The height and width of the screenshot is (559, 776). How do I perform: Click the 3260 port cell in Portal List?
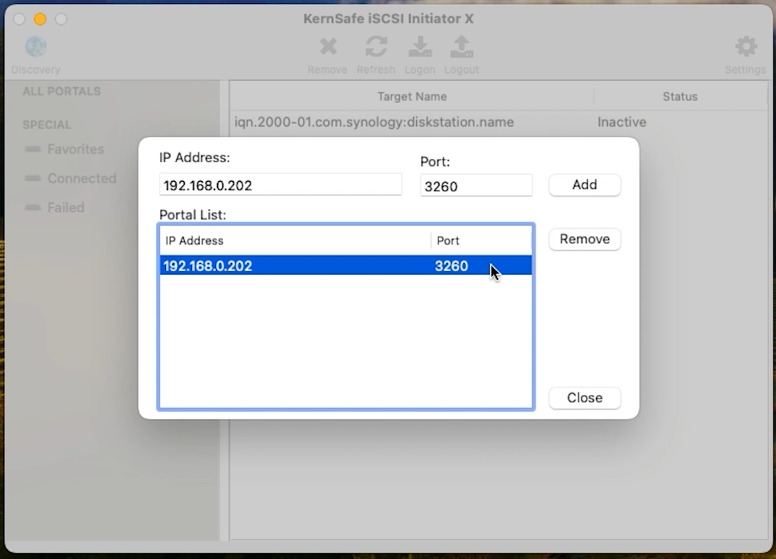click(451, 266)
